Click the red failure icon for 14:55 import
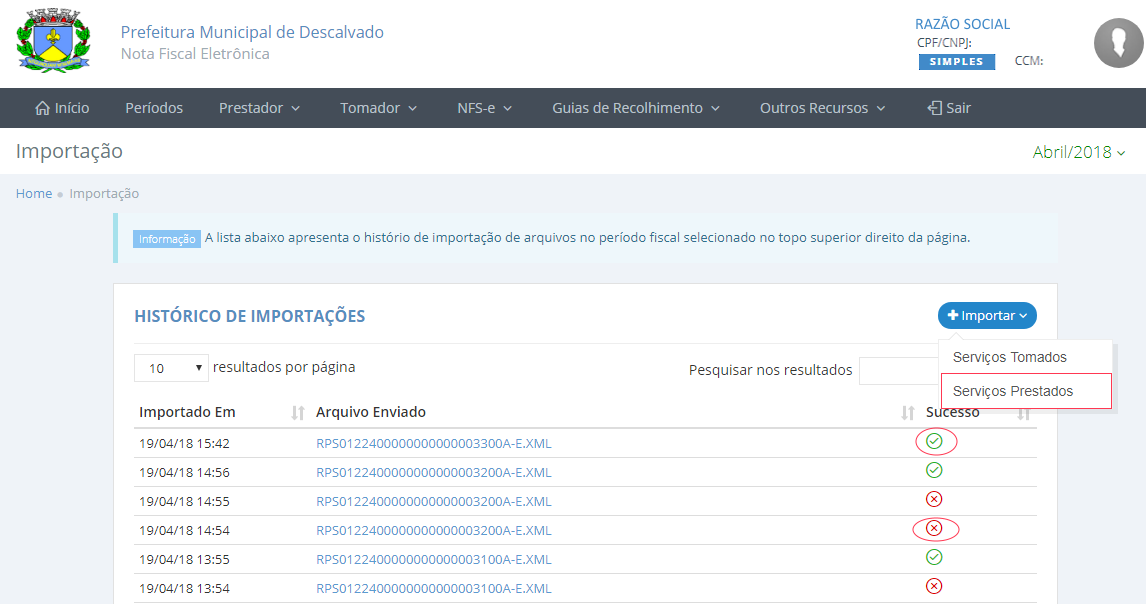 click(x=934, y=499)
